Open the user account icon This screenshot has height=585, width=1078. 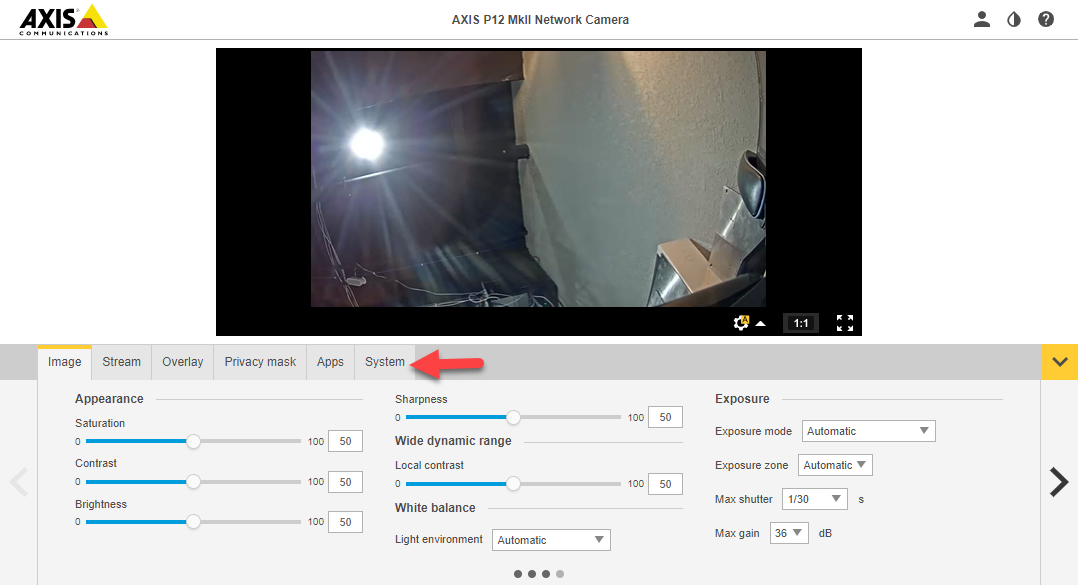(x=982, y=19)
